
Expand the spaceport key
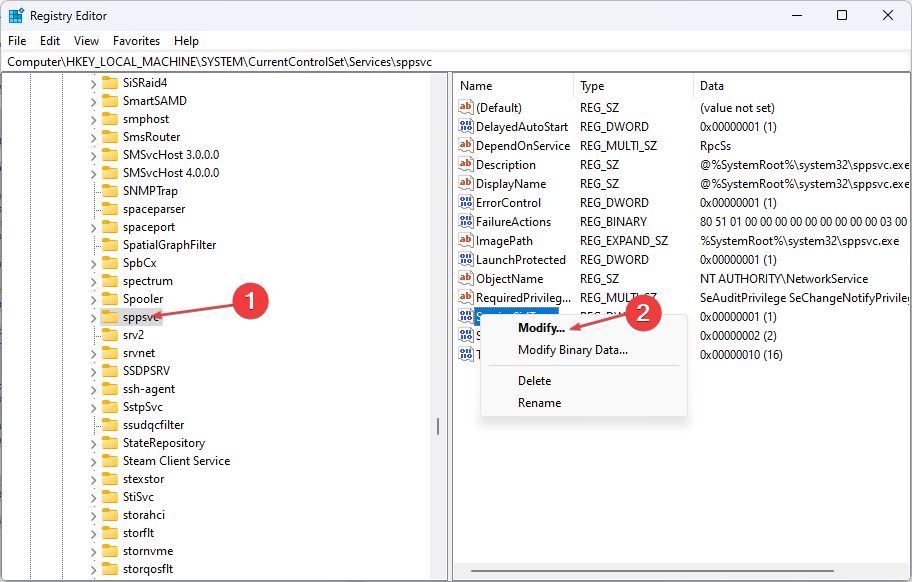[93, 228]
